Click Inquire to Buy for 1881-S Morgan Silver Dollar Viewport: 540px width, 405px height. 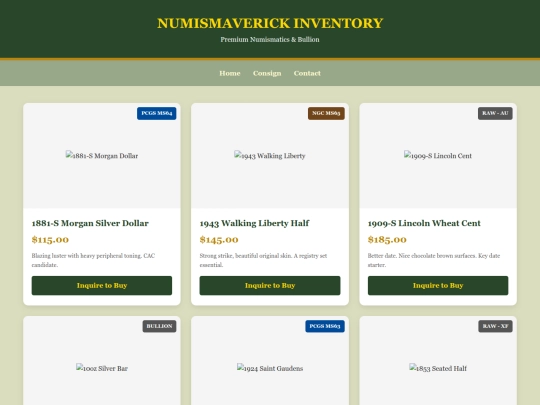pyautogui.click(x=102, y=285)
